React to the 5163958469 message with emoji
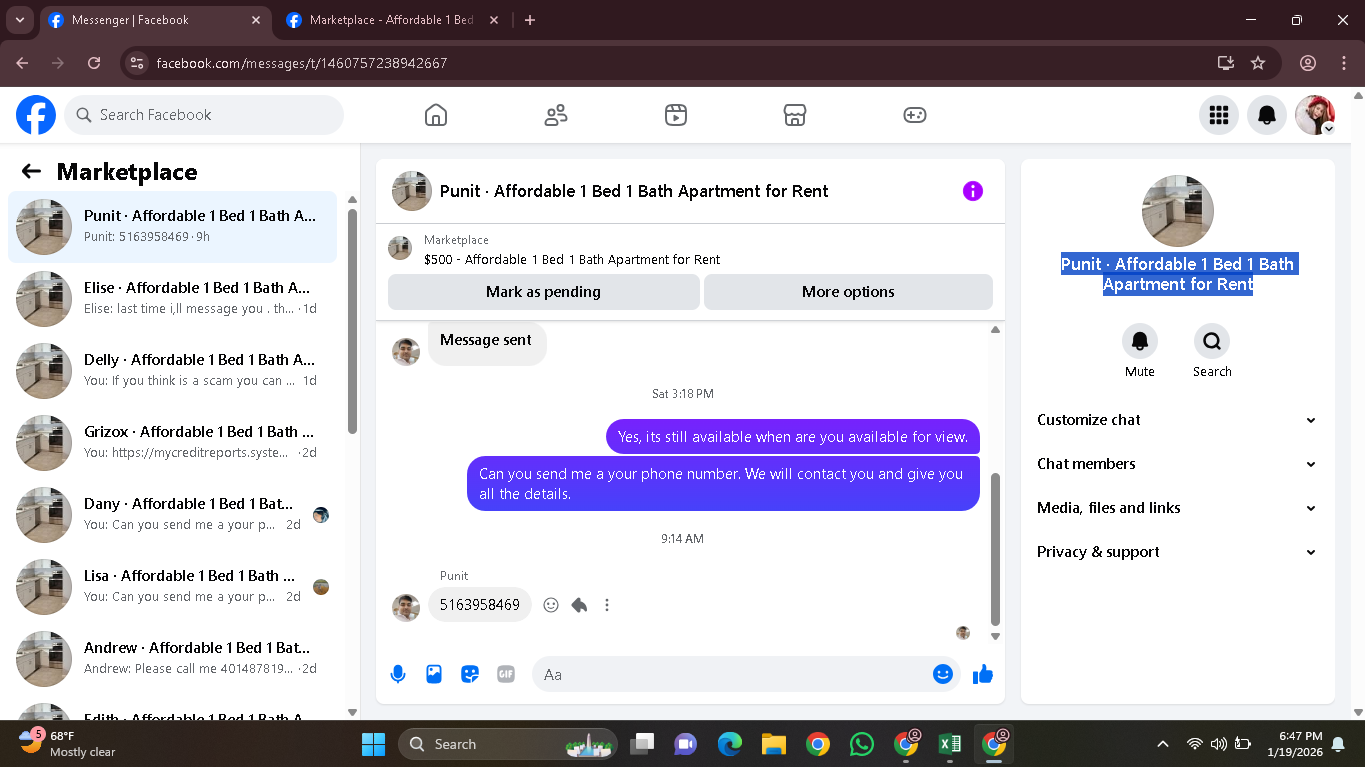Screen dimensions: 1365x767 tap(551, 605)
